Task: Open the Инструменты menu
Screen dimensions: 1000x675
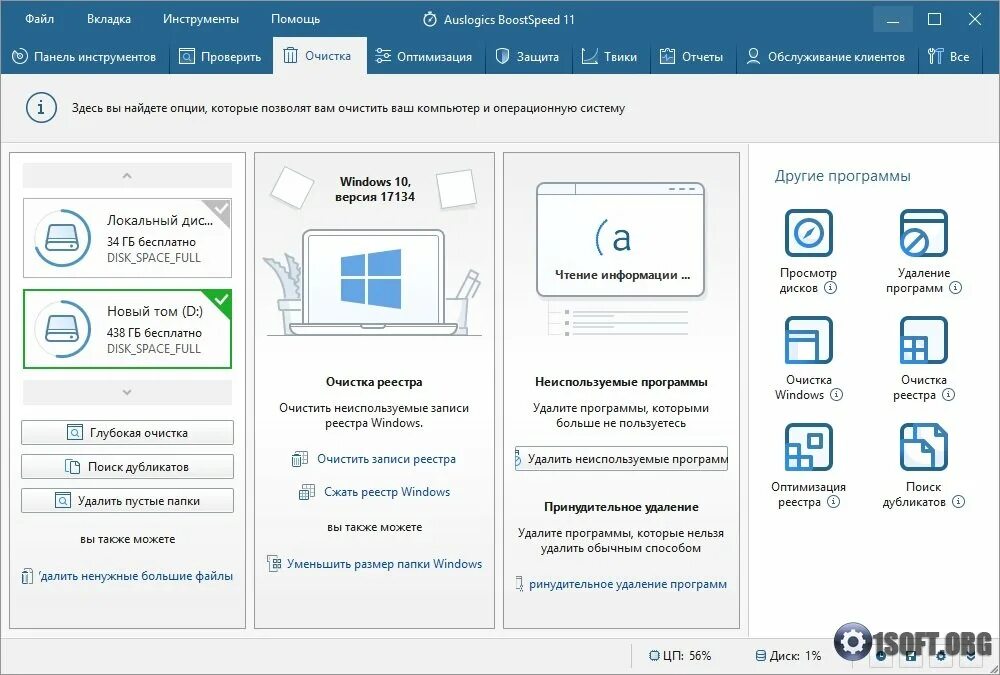Action: (201, 19)
